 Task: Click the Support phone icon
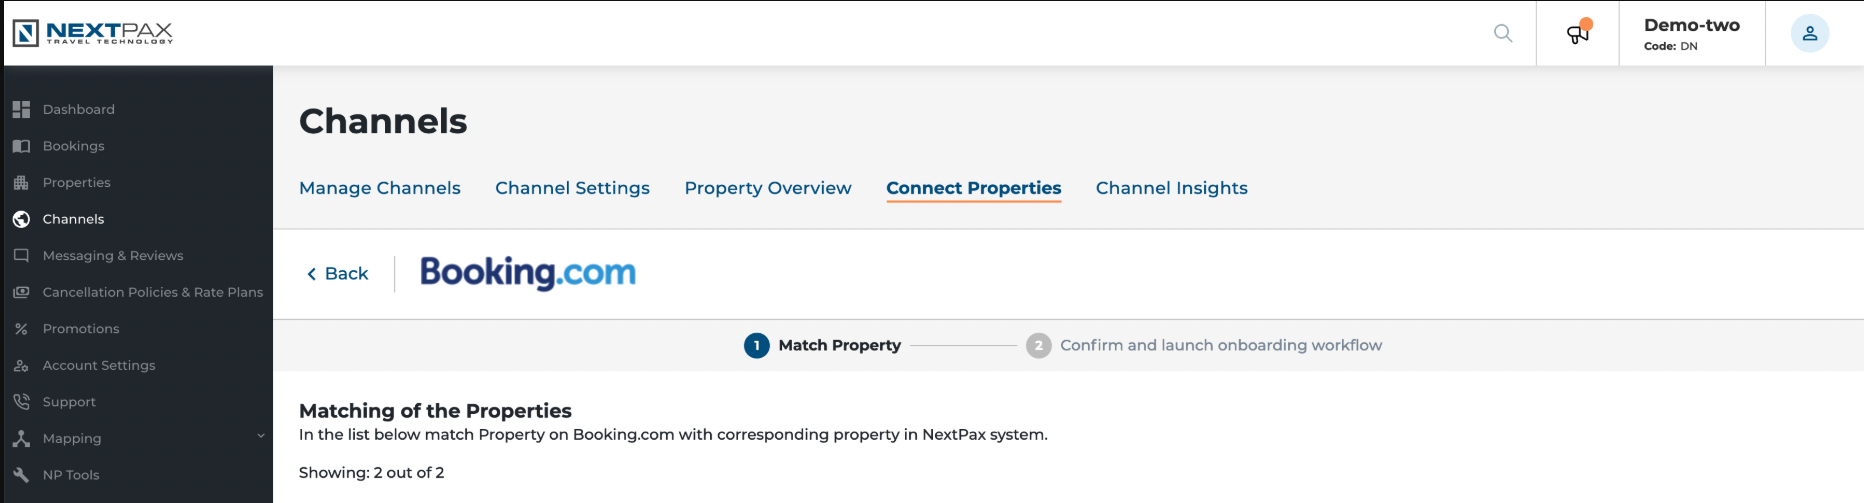[21, 402]
